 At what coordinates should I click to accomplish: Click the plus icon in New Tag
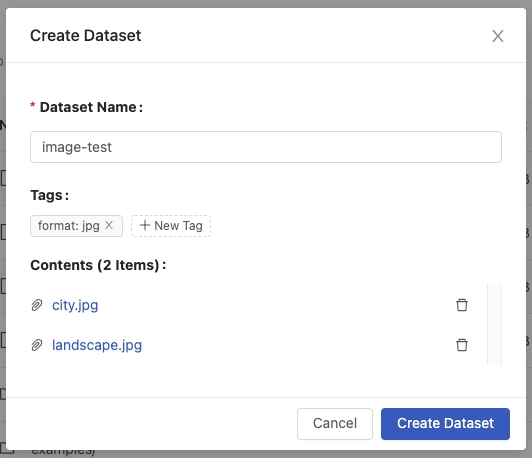tap(145, 225)
